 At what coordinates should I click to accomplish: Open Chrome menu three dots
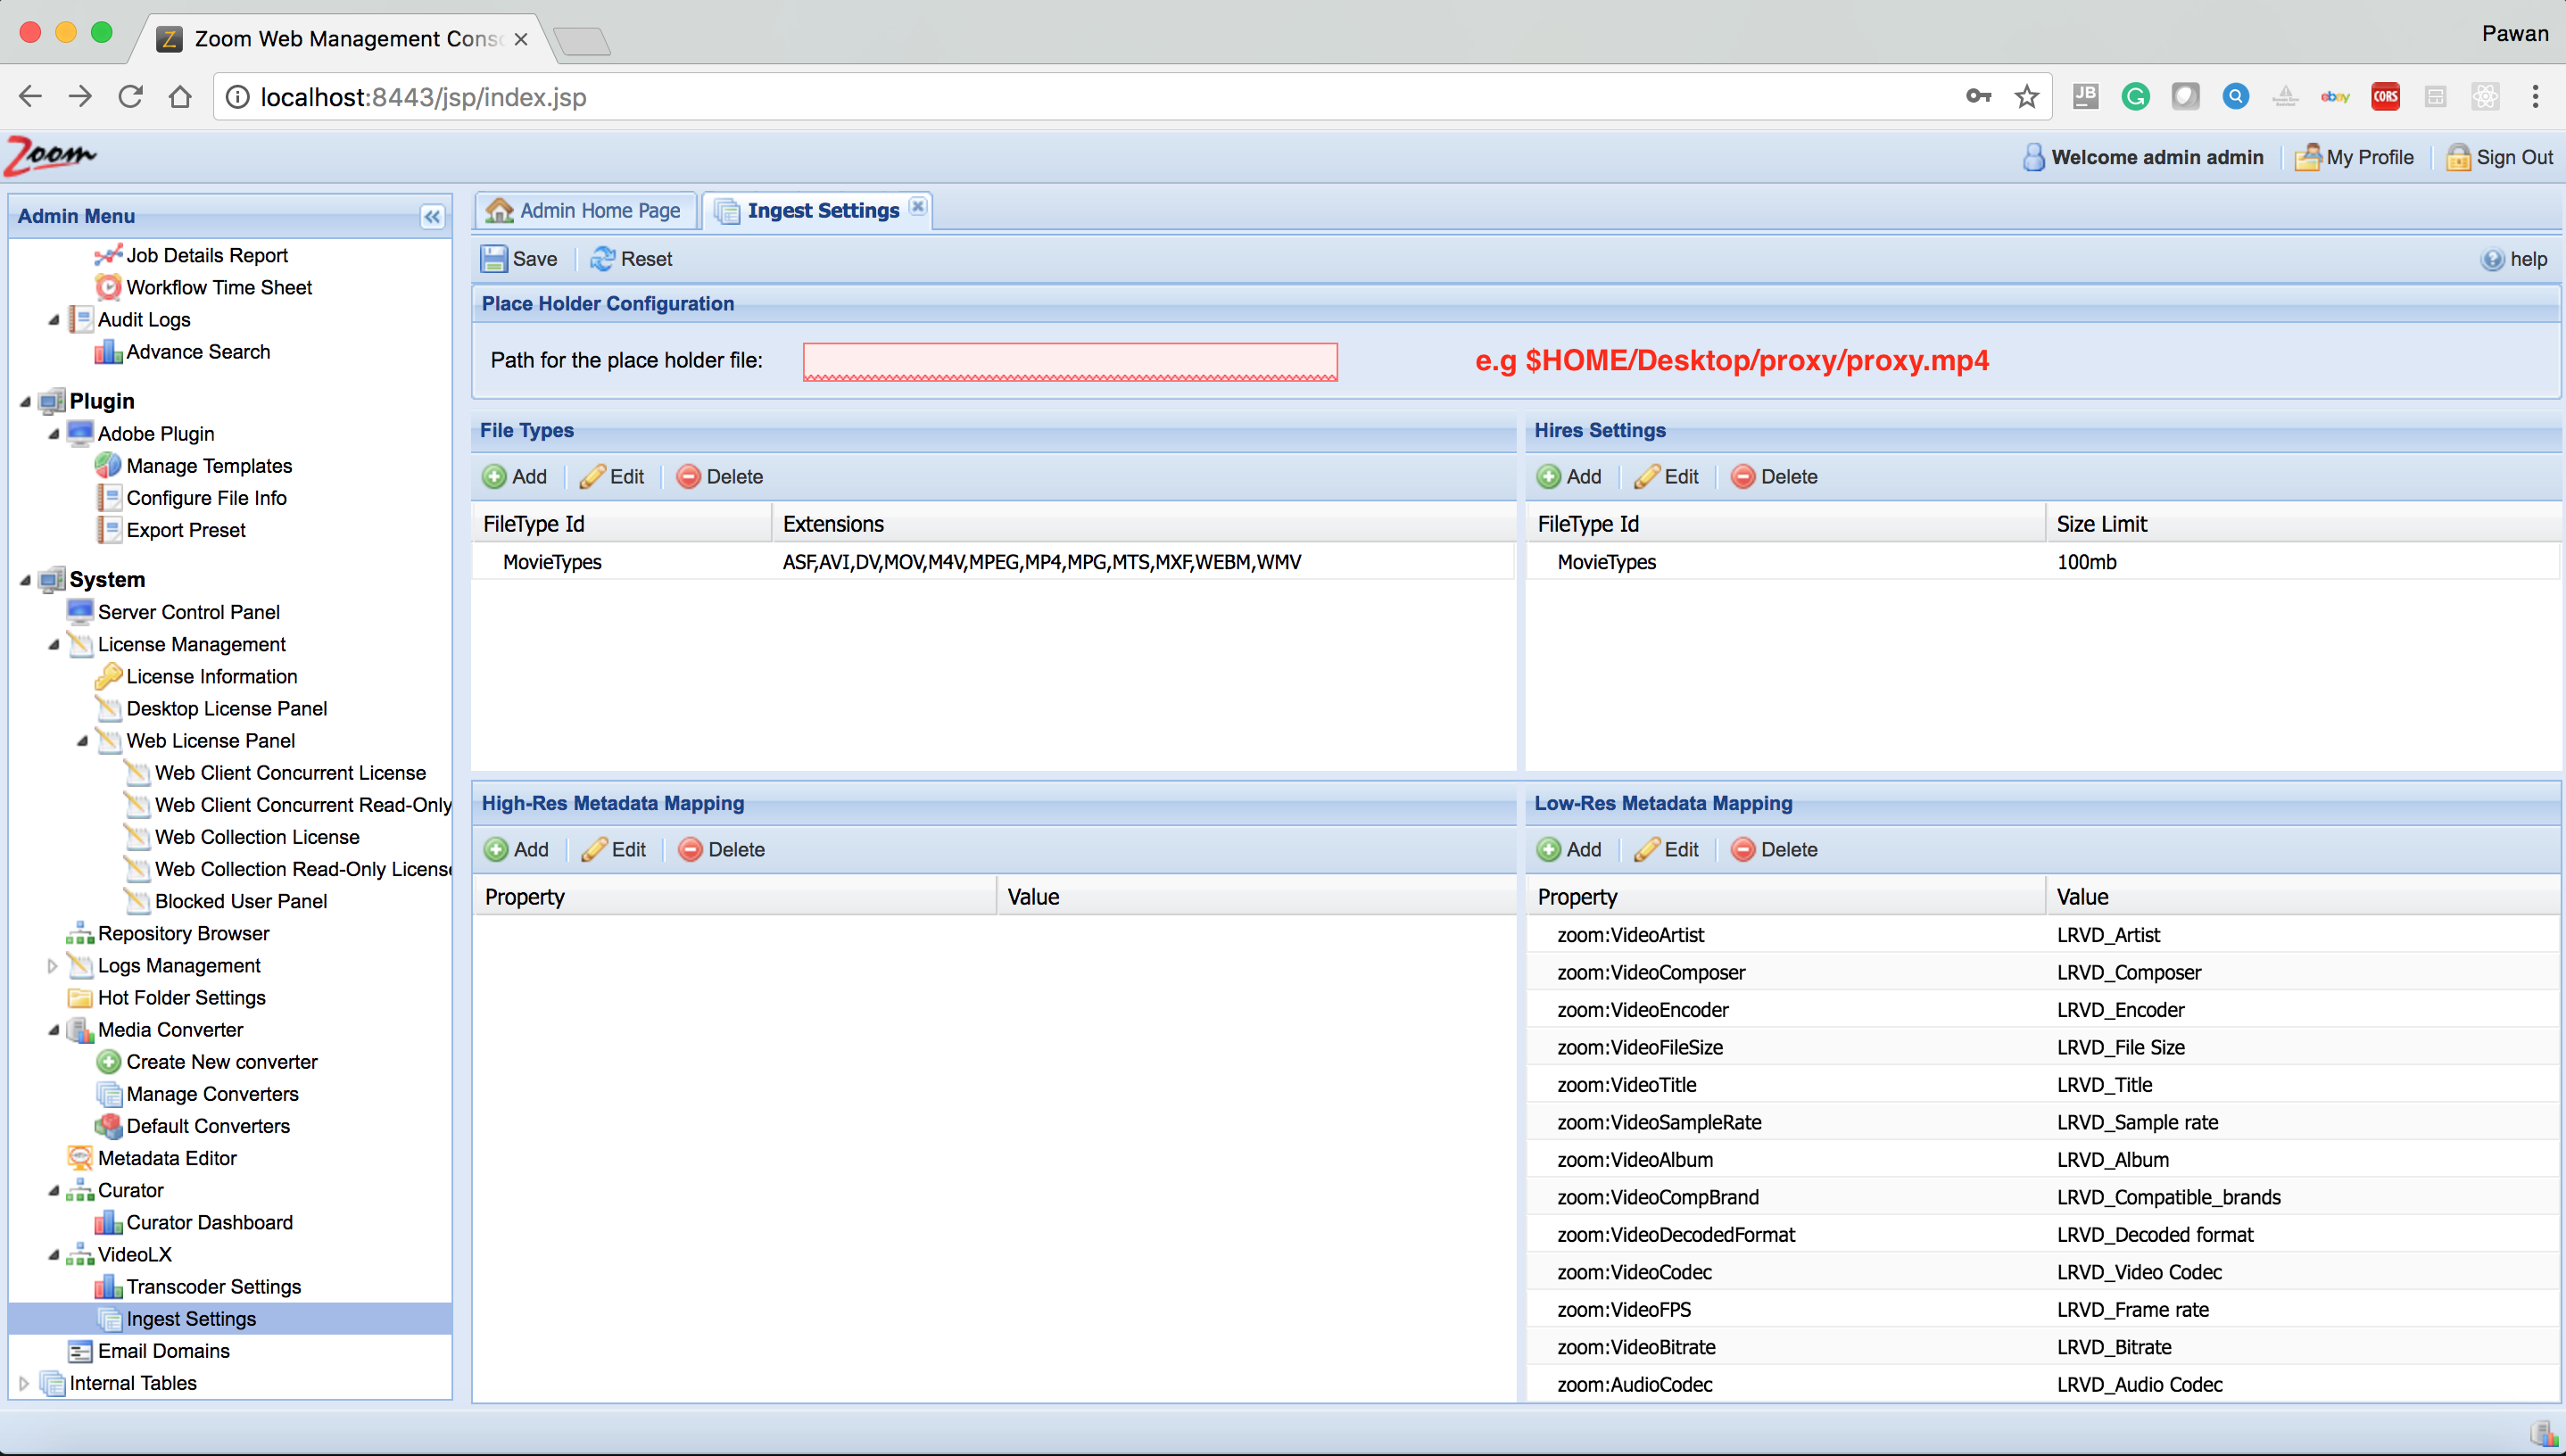2535,97
